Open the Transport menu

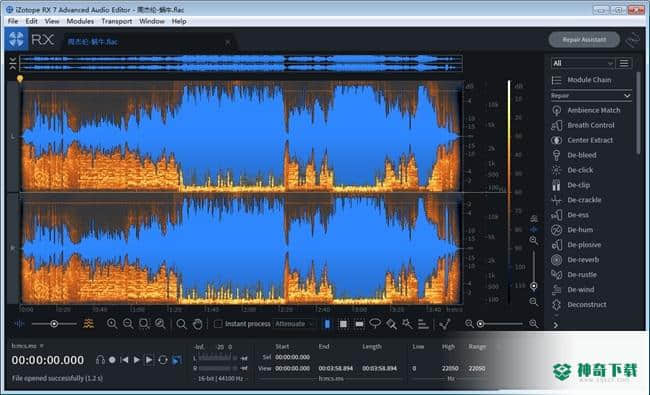click(x=116, y=21)
